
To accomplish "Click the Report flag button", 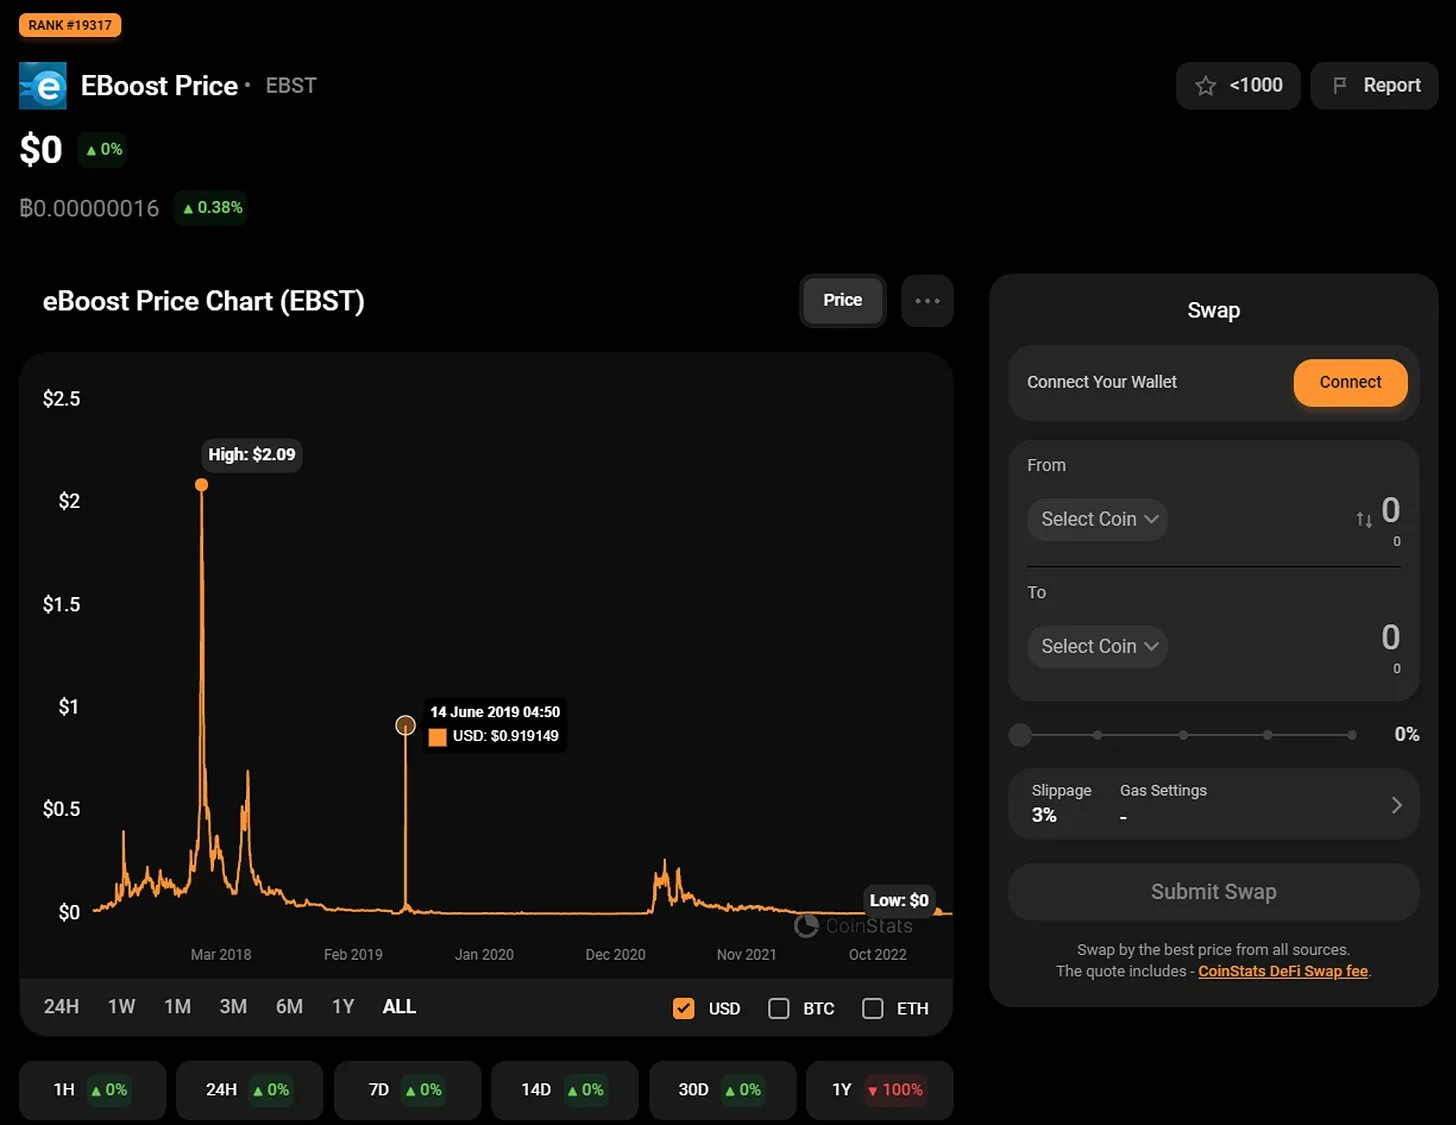I will tap(1374, 86).
